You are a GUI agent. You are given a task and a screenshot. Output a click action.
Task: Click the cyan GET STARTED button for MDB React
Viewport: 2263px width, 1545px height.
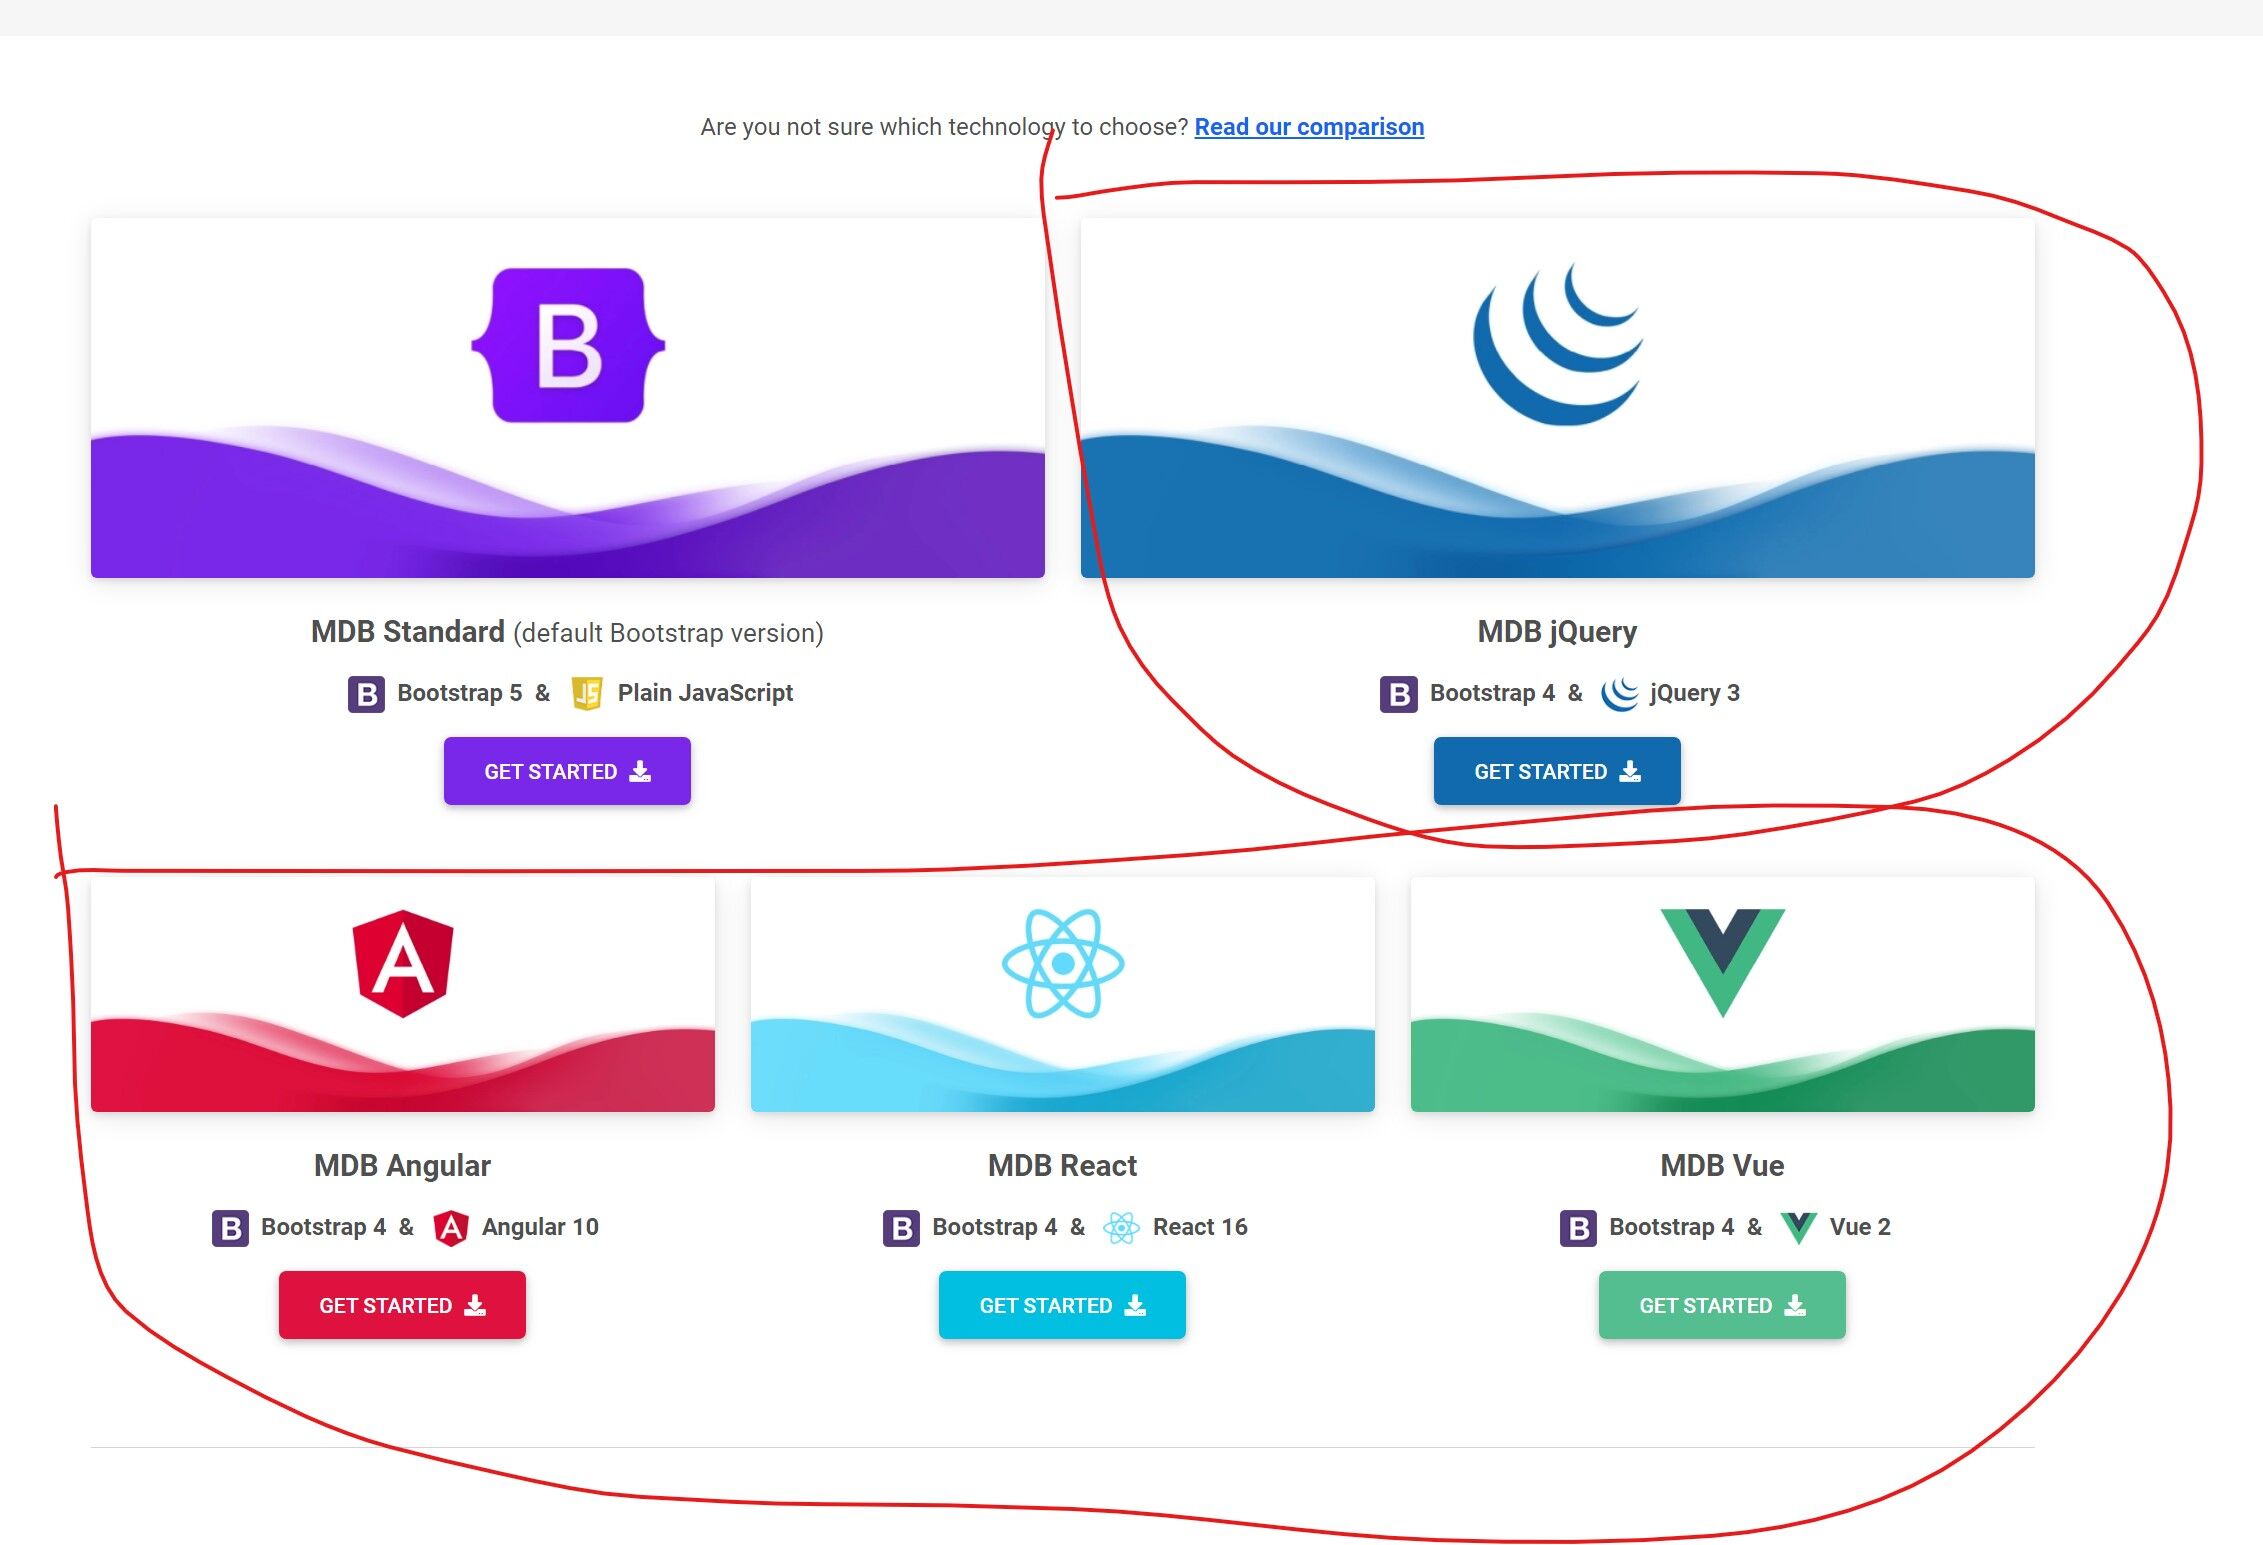coord(1062,1305)
